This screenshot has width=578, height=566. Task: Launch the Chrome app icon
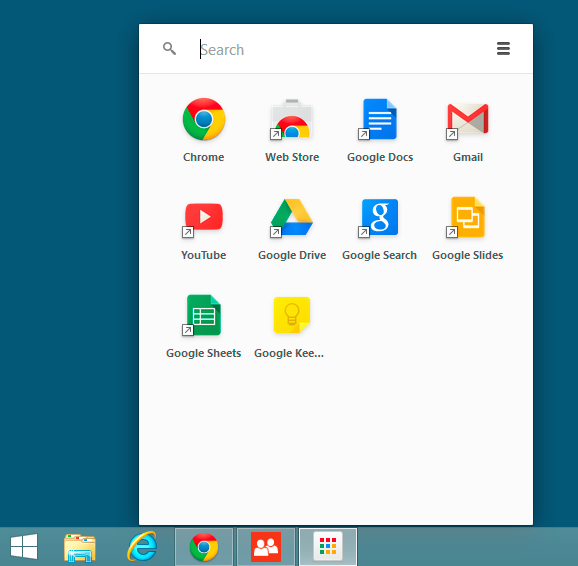[204, 119]
